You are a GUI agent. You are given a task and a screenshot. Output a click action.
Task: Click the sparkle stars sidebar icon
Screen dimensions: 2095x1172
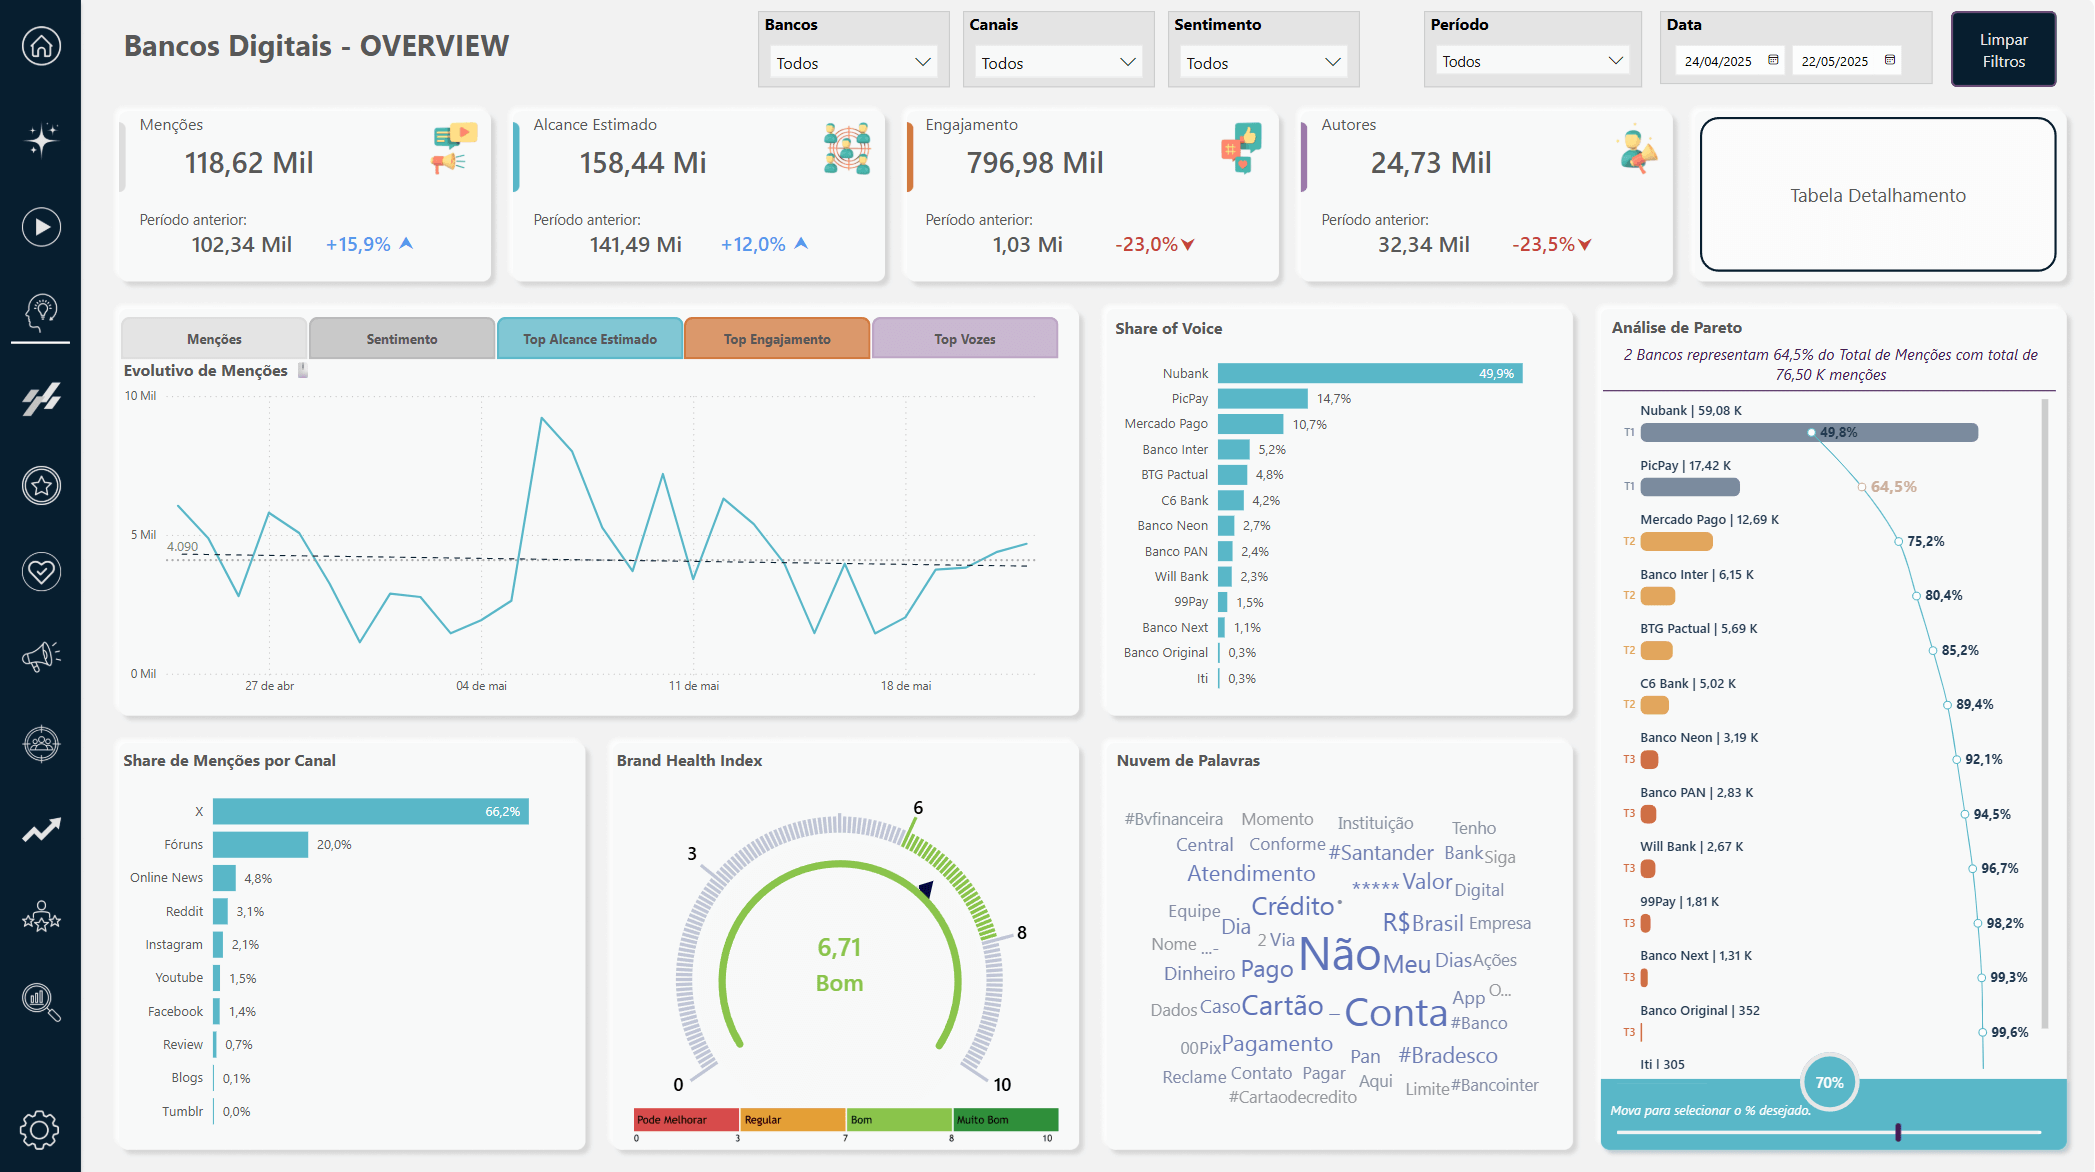point(41,139)
